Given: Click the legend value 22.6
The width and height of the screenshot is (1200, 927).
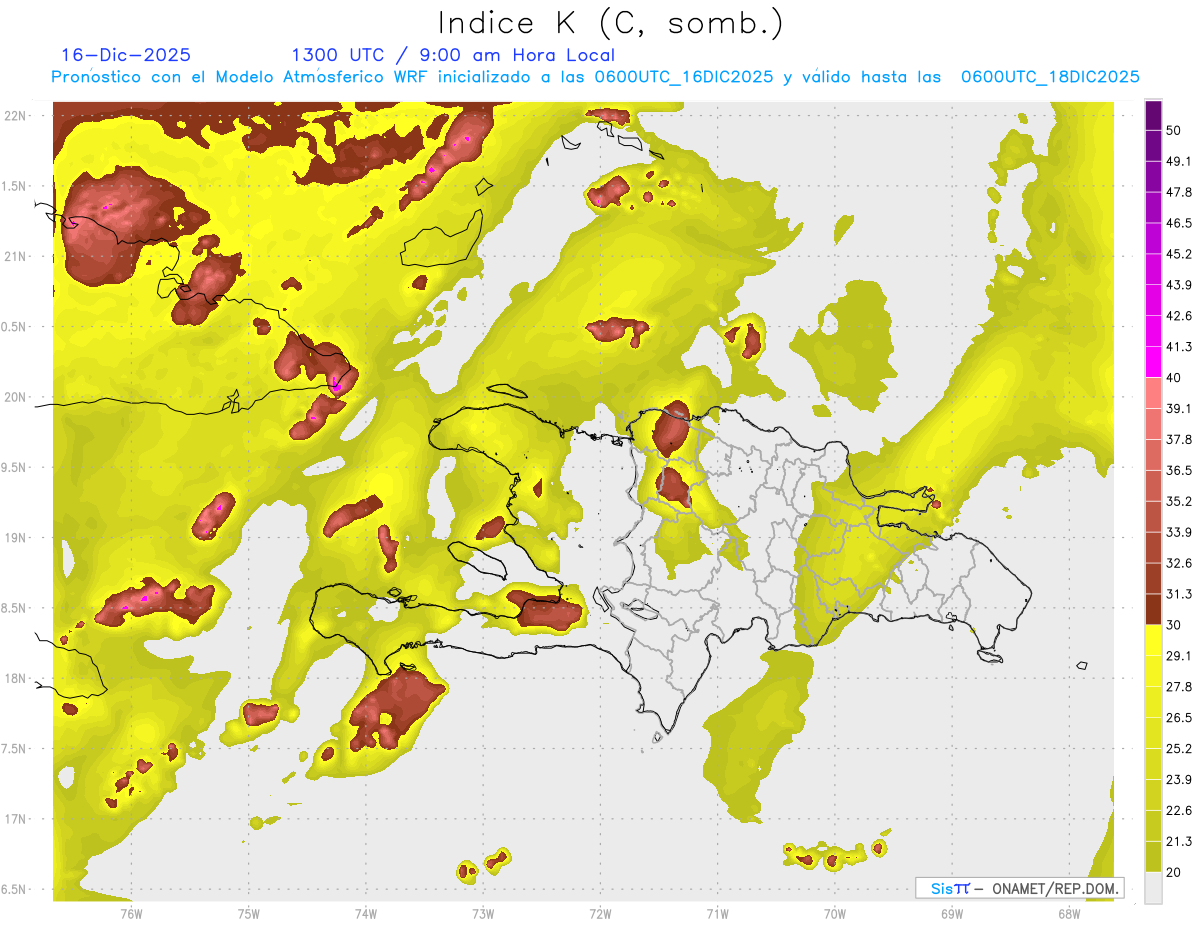Looking at the screenshot, I should tap(1179, 811).
